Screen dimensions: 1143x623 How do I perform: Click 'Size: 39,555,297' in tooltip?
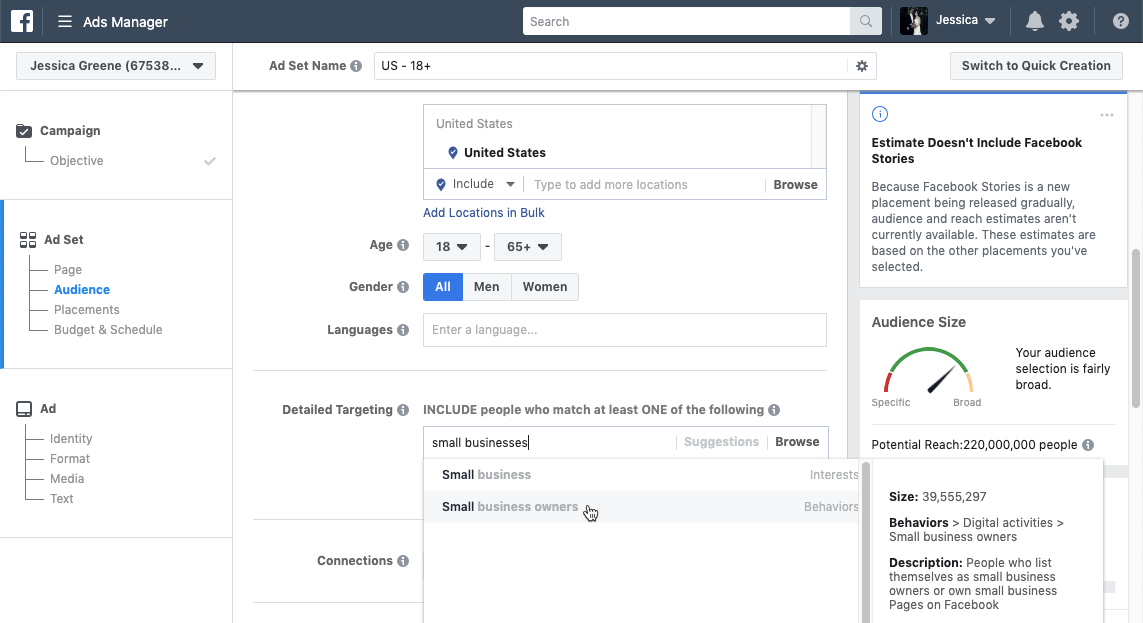tap(937, 496)
